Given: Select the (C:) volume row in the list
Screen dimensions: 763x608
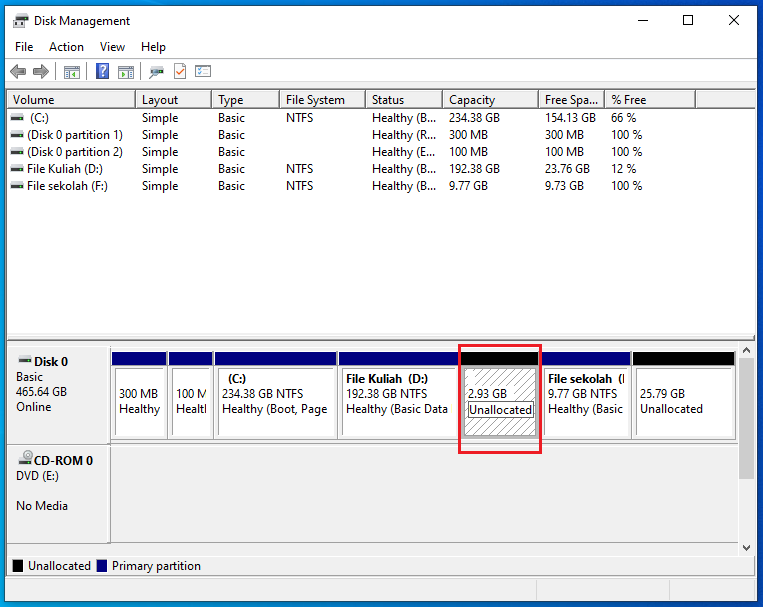Looking at the screenshot, I should 39,118.
